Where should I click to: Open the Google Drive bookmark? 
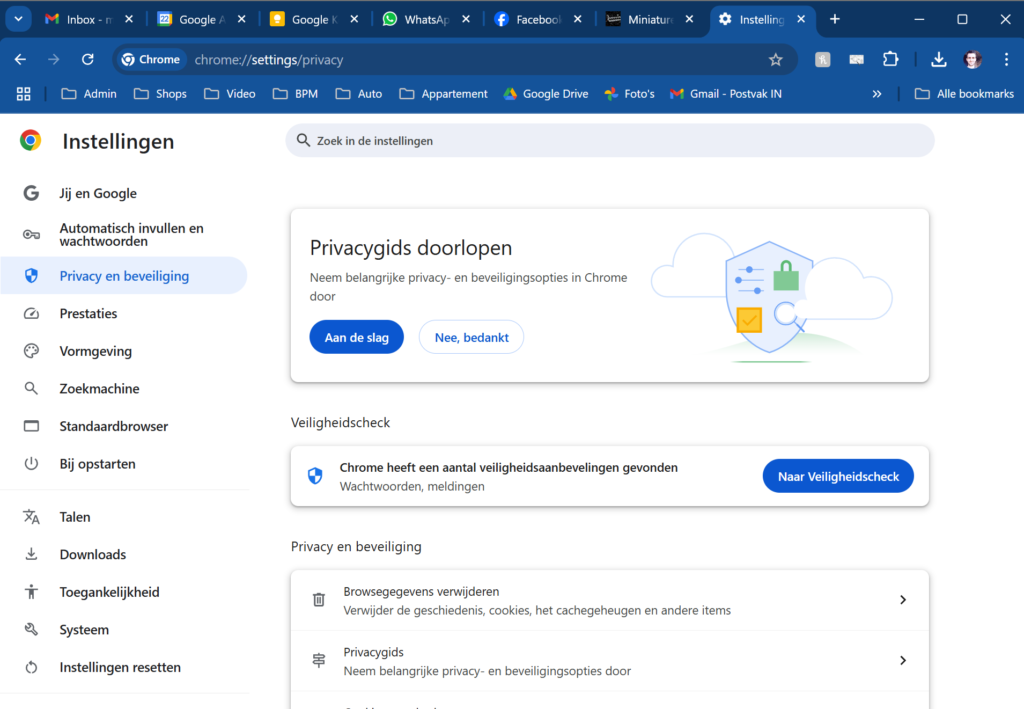[546, 94]
